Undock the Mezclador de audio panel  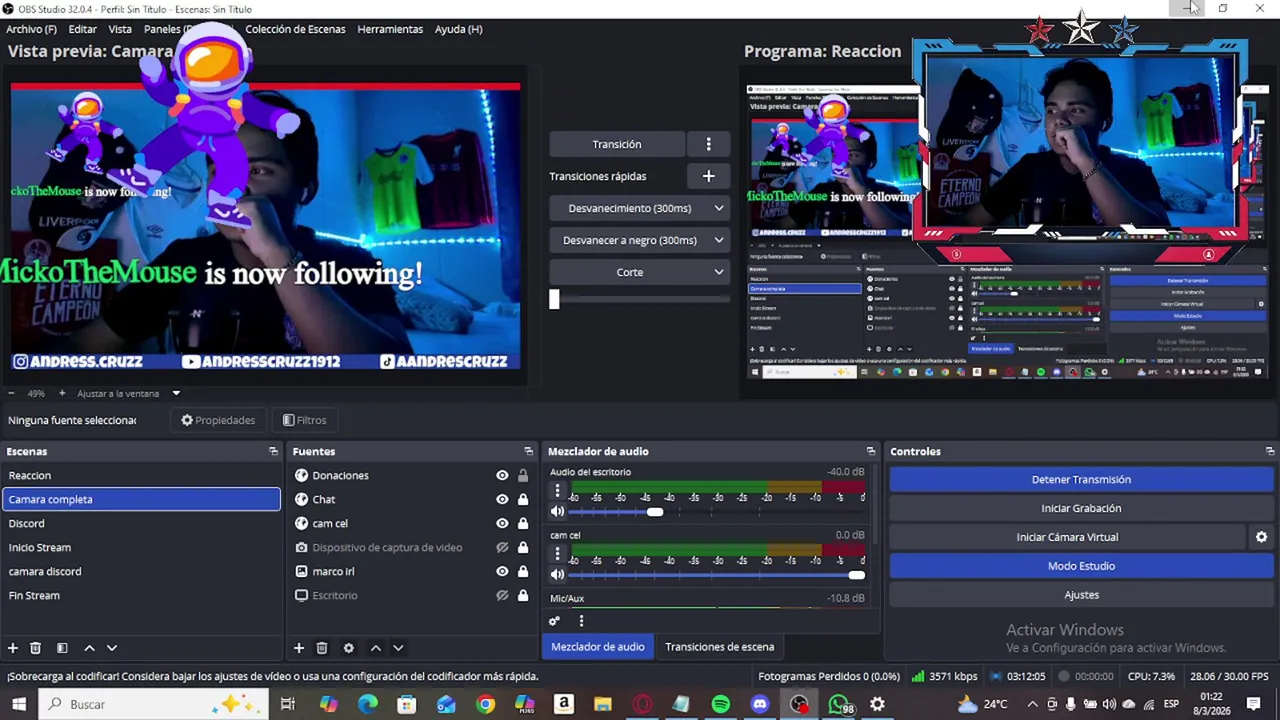pyautogui.click(x=871, y=452)
